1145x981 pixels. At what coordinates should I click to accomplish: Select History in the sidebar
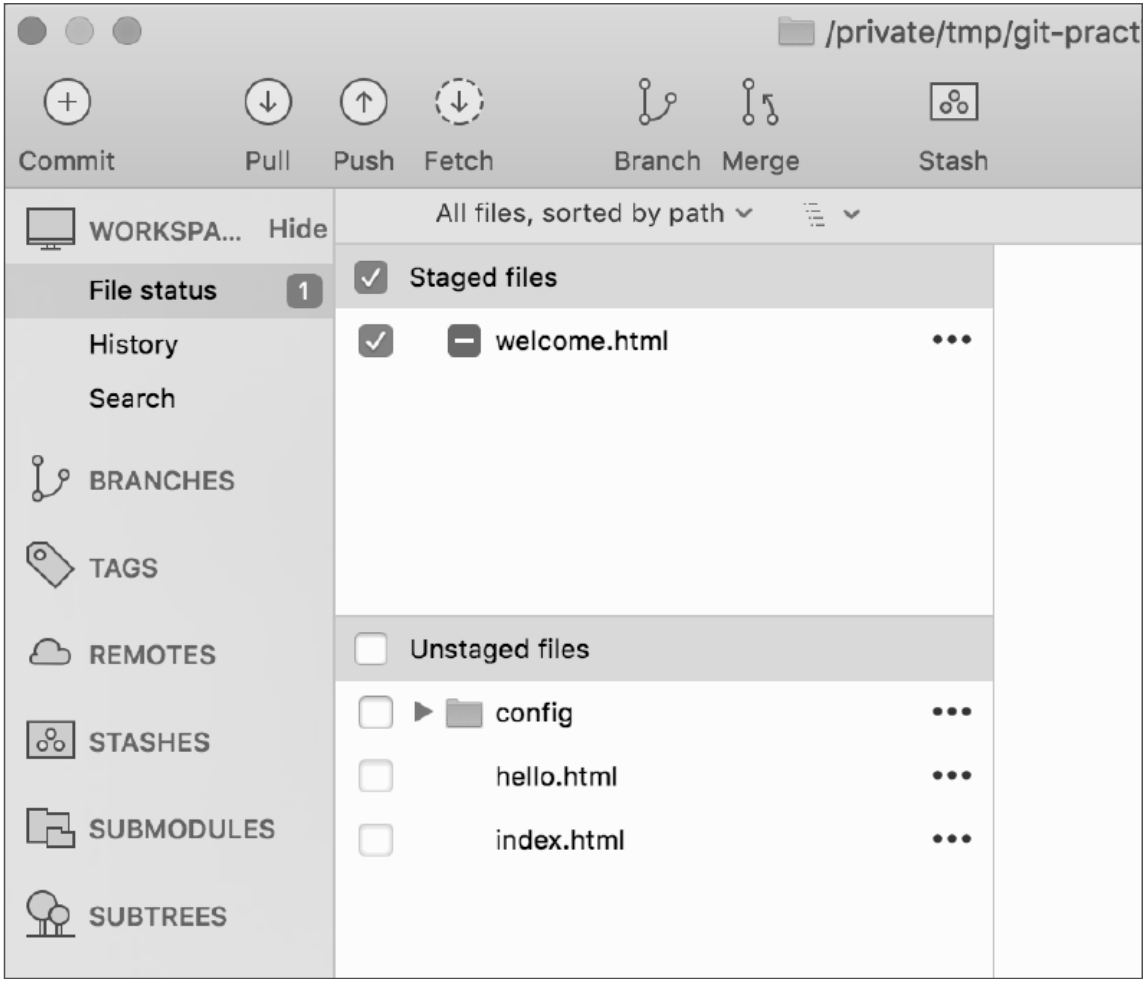pyautogui.click(x=132, y=345)
